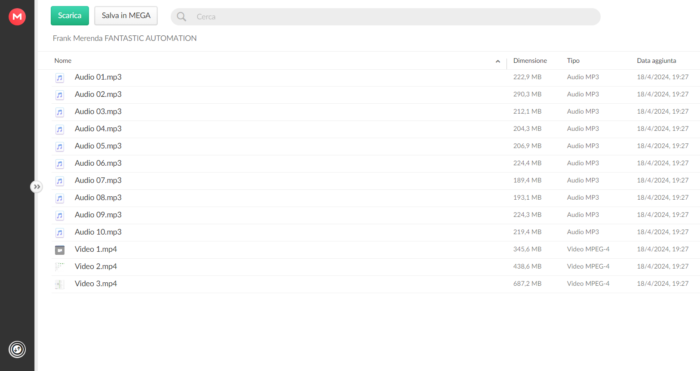Sort files by Data aggiunta column

pos(656,60)
